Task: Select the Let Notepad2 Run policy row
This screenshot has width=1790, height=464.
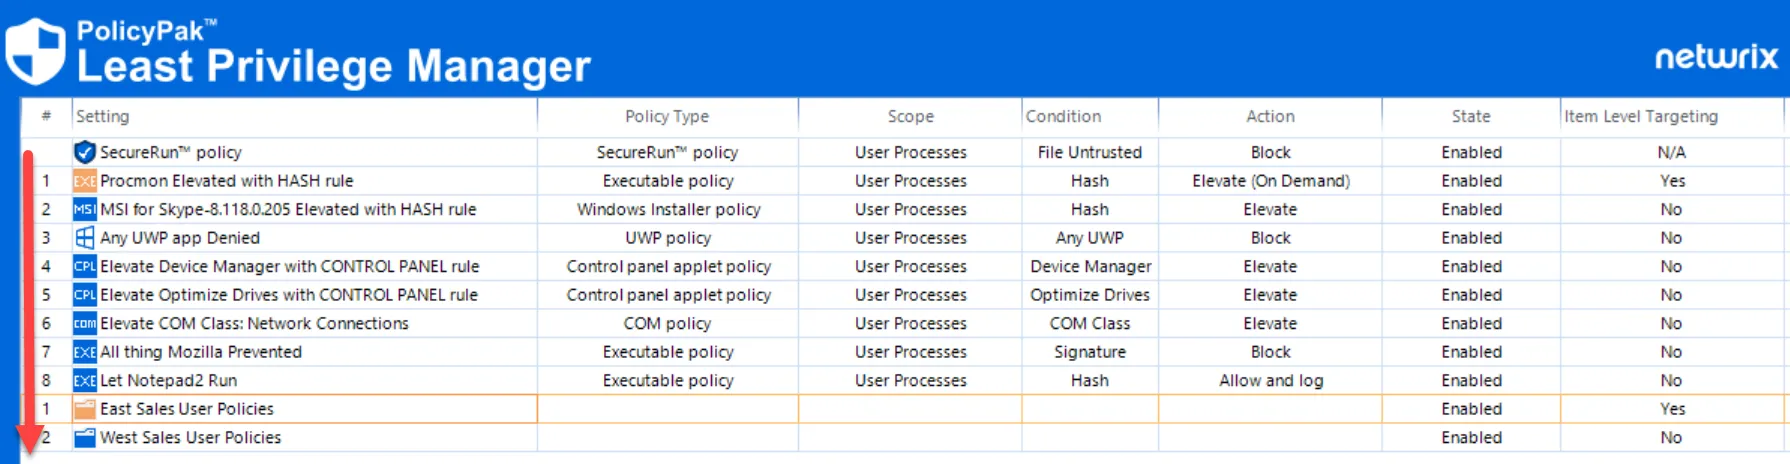Action: click(x=168, y=381)
